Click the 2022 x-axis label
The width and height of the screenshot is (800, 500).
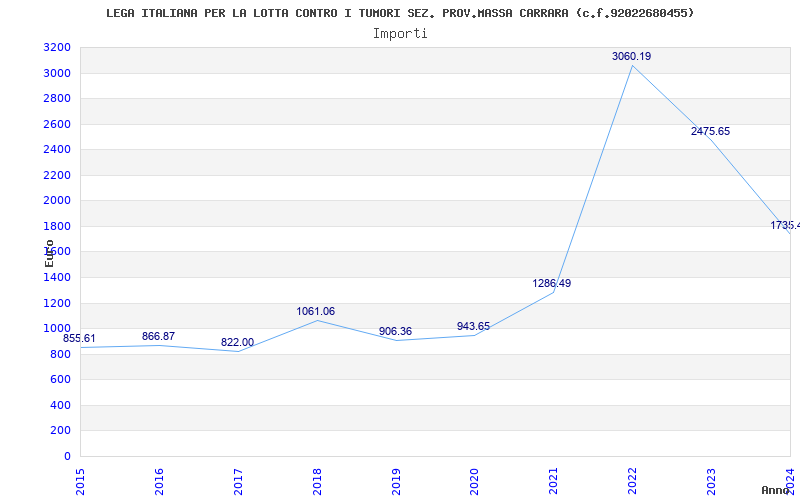click(x=633, y=482)
